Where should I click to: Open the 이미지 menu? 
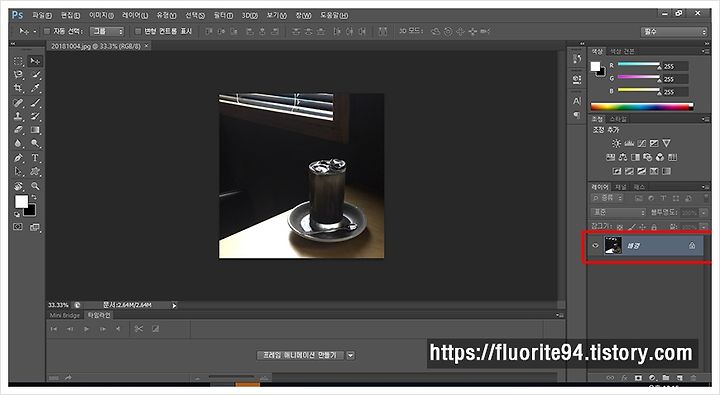[x=101, y=15]
